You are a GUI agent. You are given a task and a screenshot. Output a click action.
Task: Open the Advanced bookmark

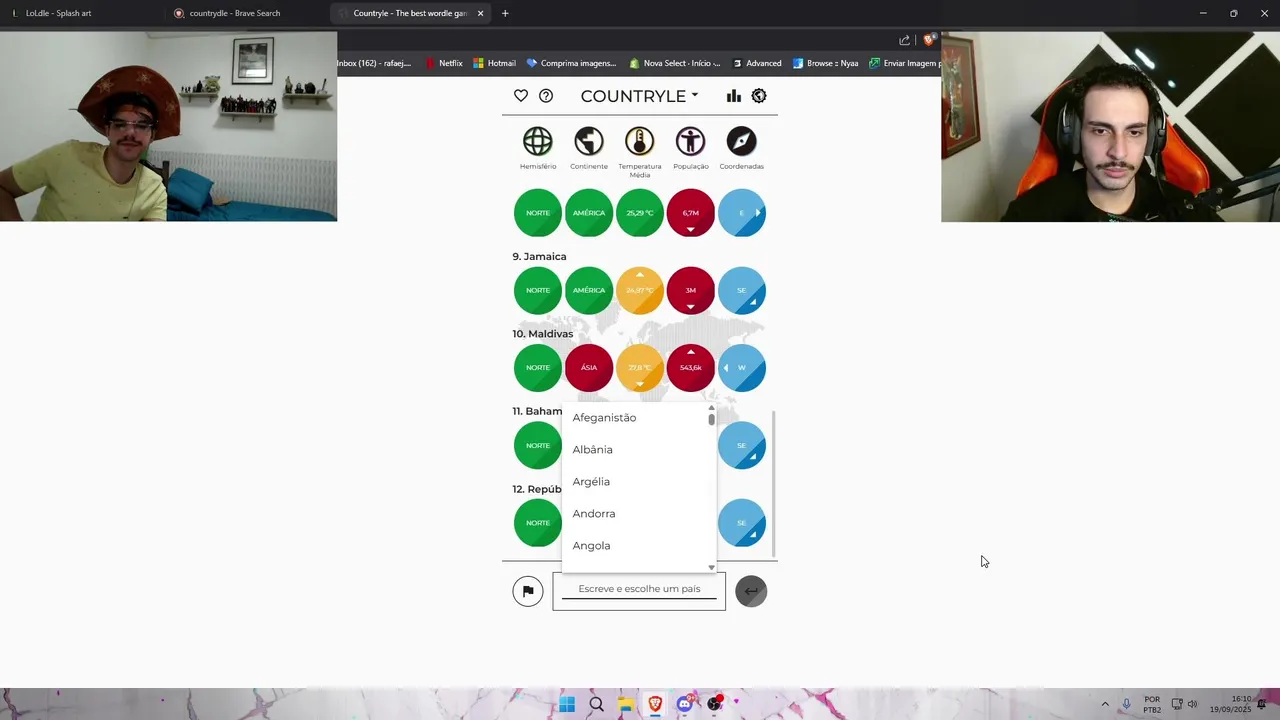pos(757,63)
